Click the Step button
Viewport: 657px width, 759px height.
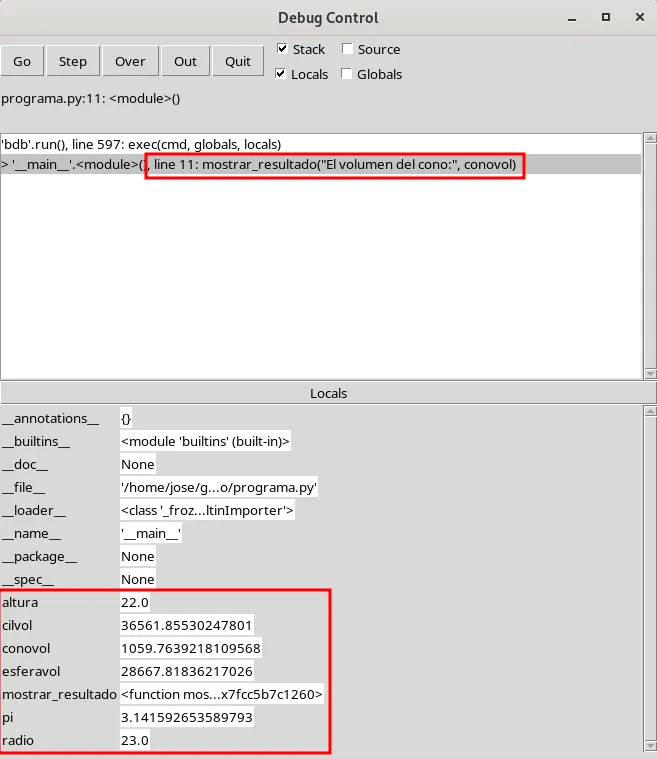coord(73,61)
